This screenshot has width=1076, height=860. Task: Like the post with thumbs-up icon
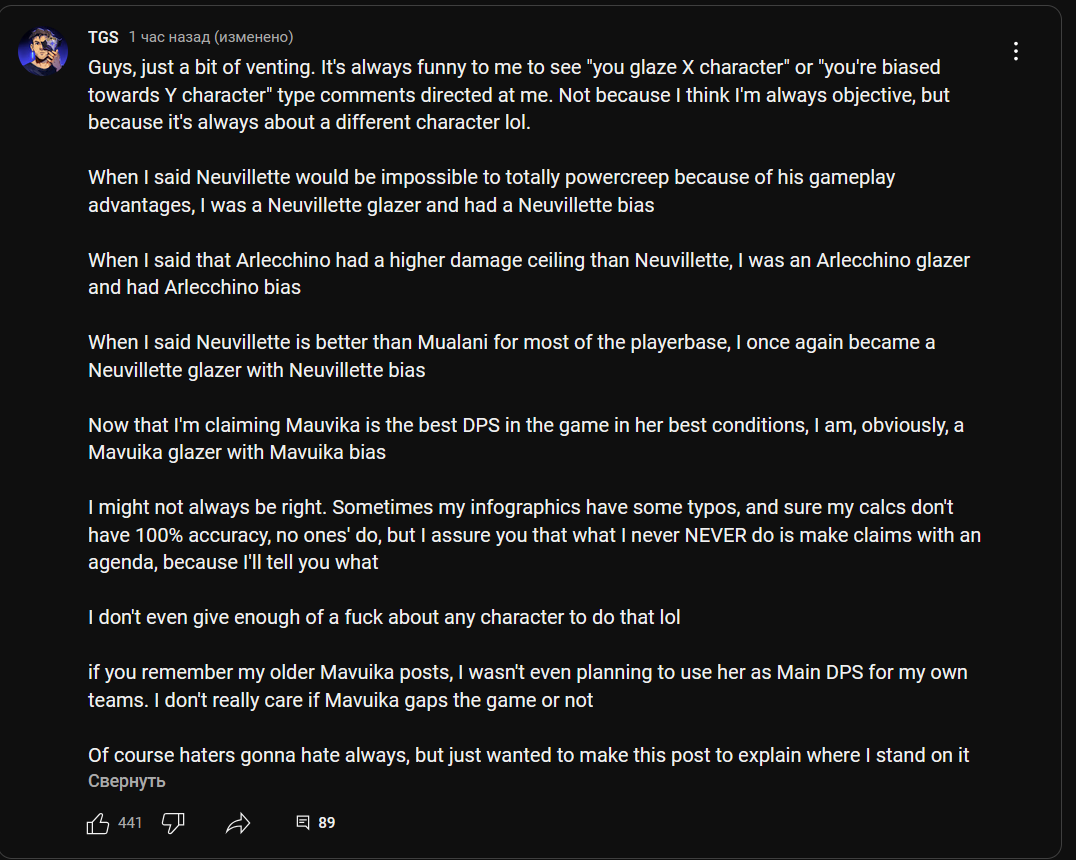point(98,823)
